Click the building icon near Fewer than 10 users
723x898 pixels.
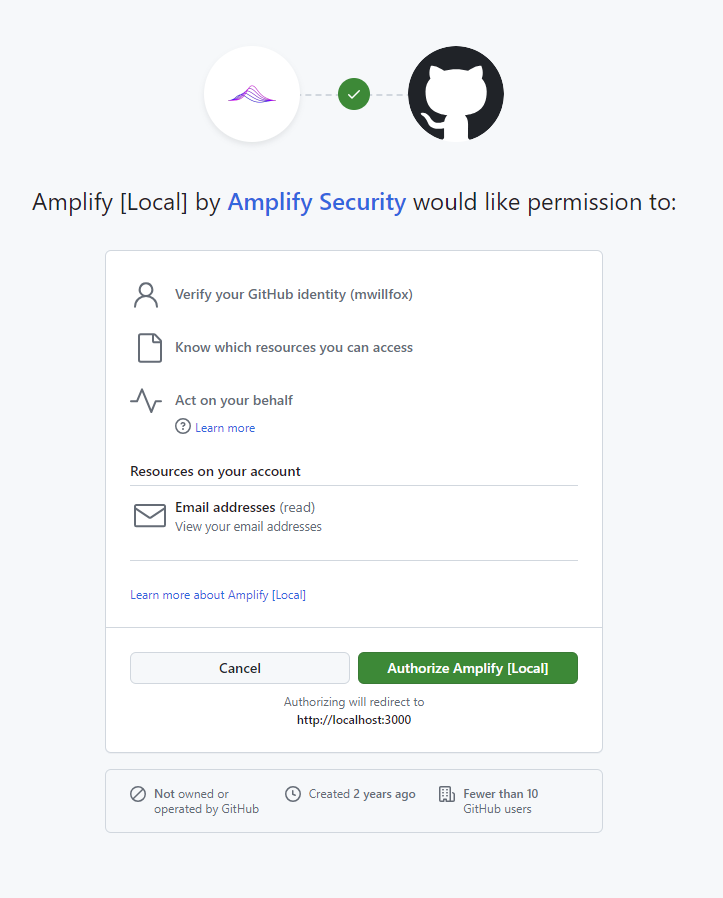pos(446,793)
